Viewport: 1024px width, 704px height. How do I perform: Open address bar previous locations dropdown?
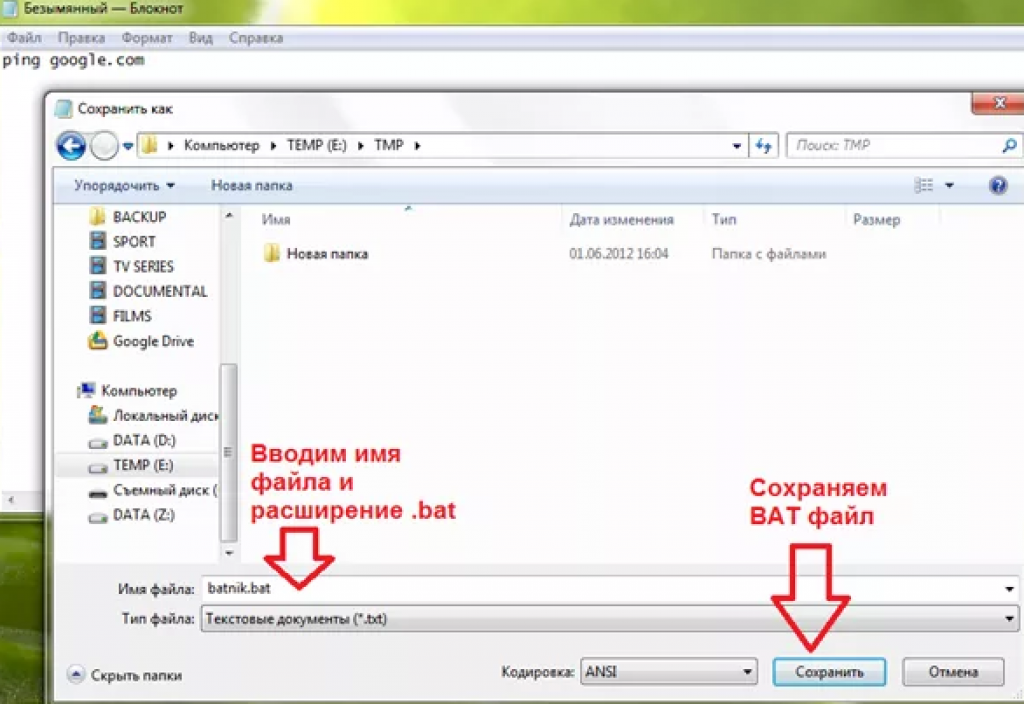click(737, 146)
